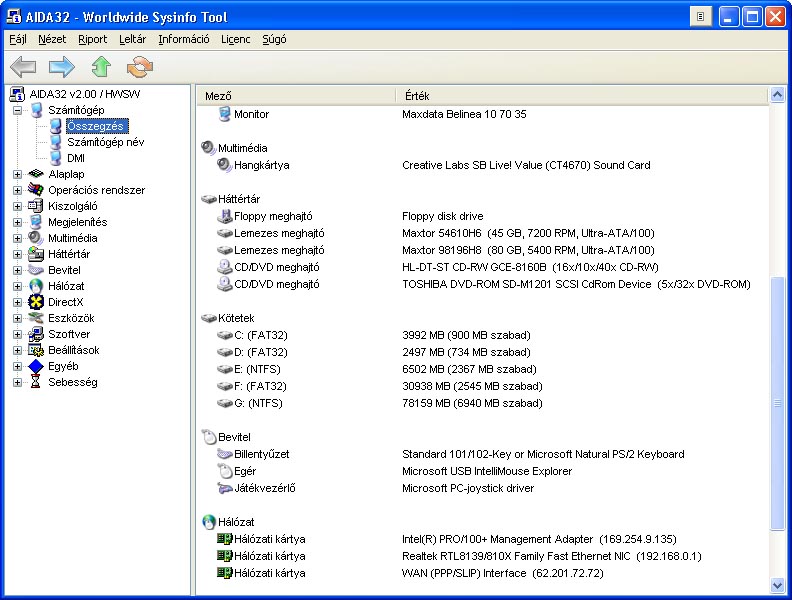This screenshot has width=792, height=600.
Task: Click the Maxtor 54610H6 drive value
Action: coord(528,233)
